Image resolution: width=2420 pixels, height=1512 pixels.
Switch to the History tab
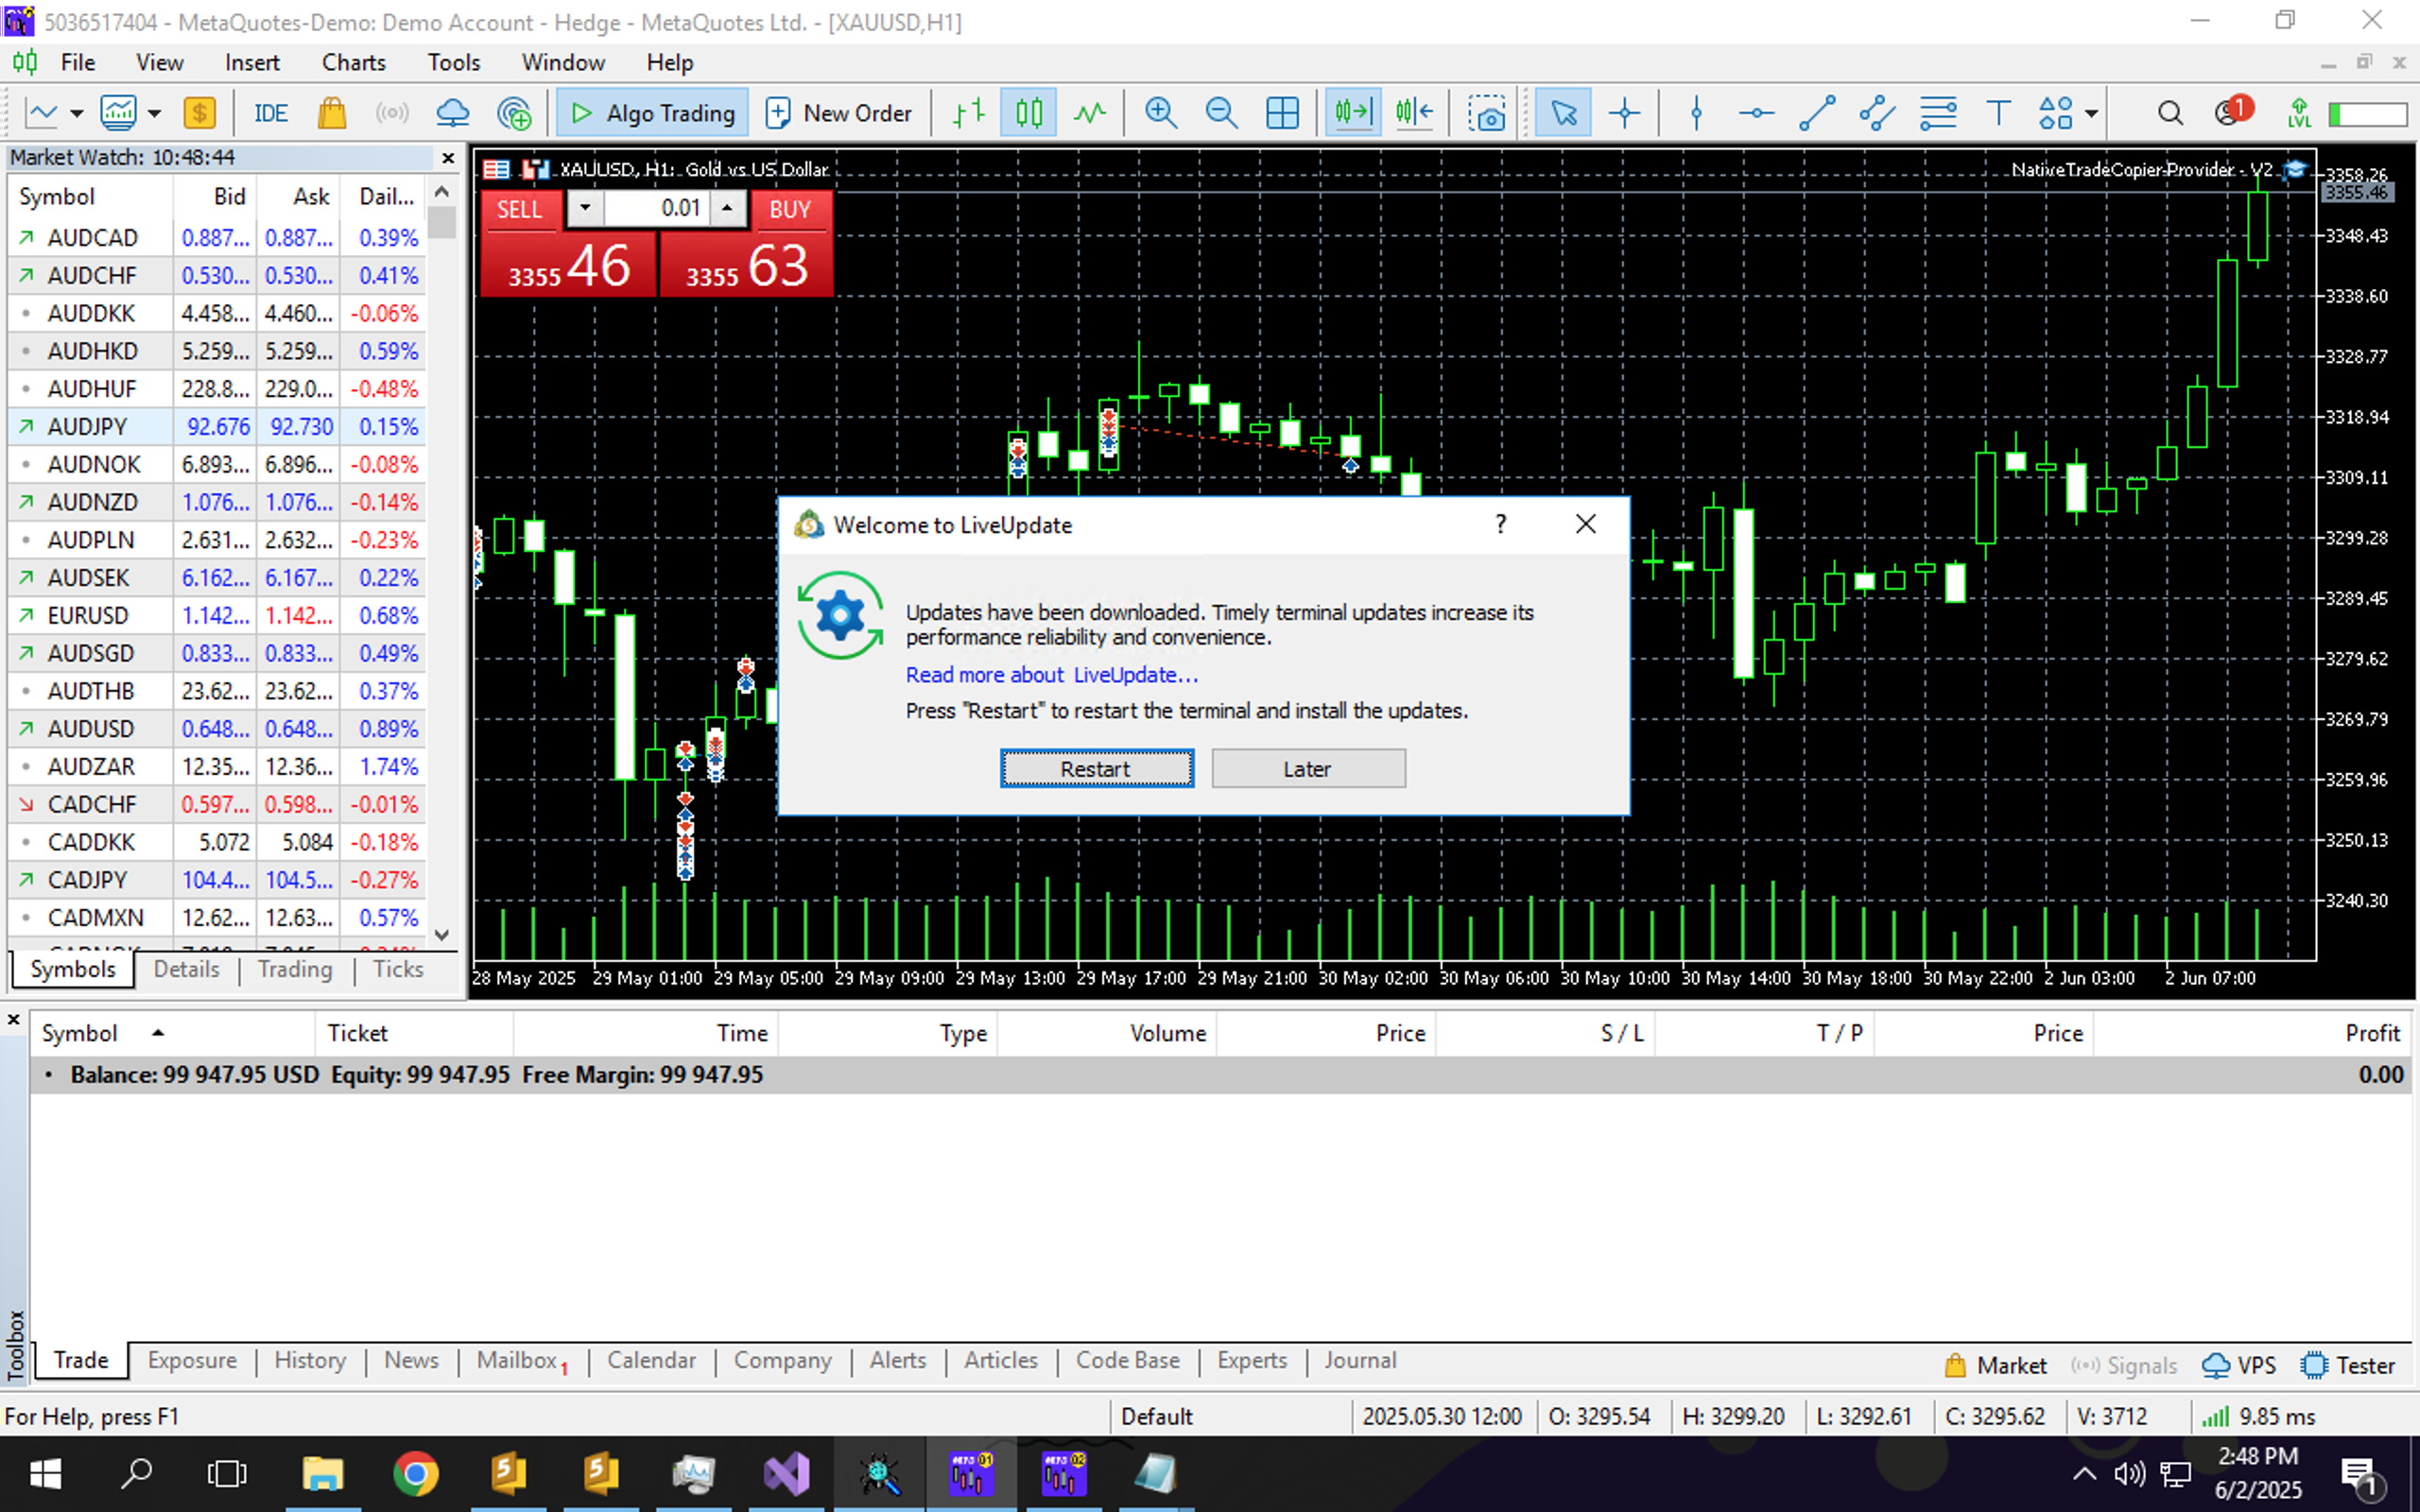[x=310, y=1360]
